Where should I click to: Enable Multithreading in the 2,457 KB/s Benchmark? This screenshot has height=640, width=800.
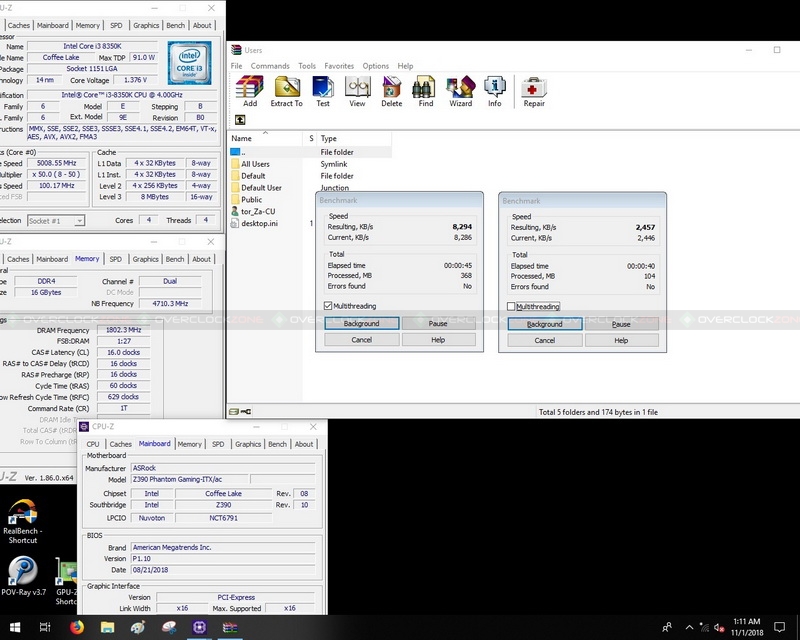(511, 306)
